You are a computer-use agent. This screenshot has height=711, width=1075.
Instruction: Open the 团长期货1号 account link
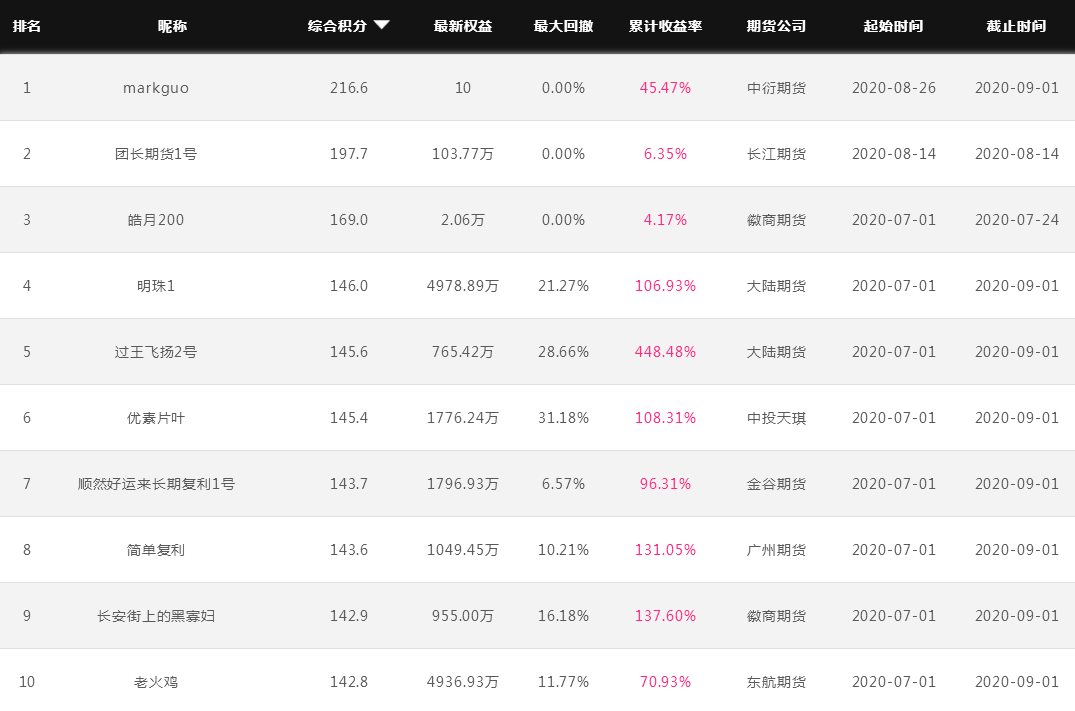click(156, 154)
